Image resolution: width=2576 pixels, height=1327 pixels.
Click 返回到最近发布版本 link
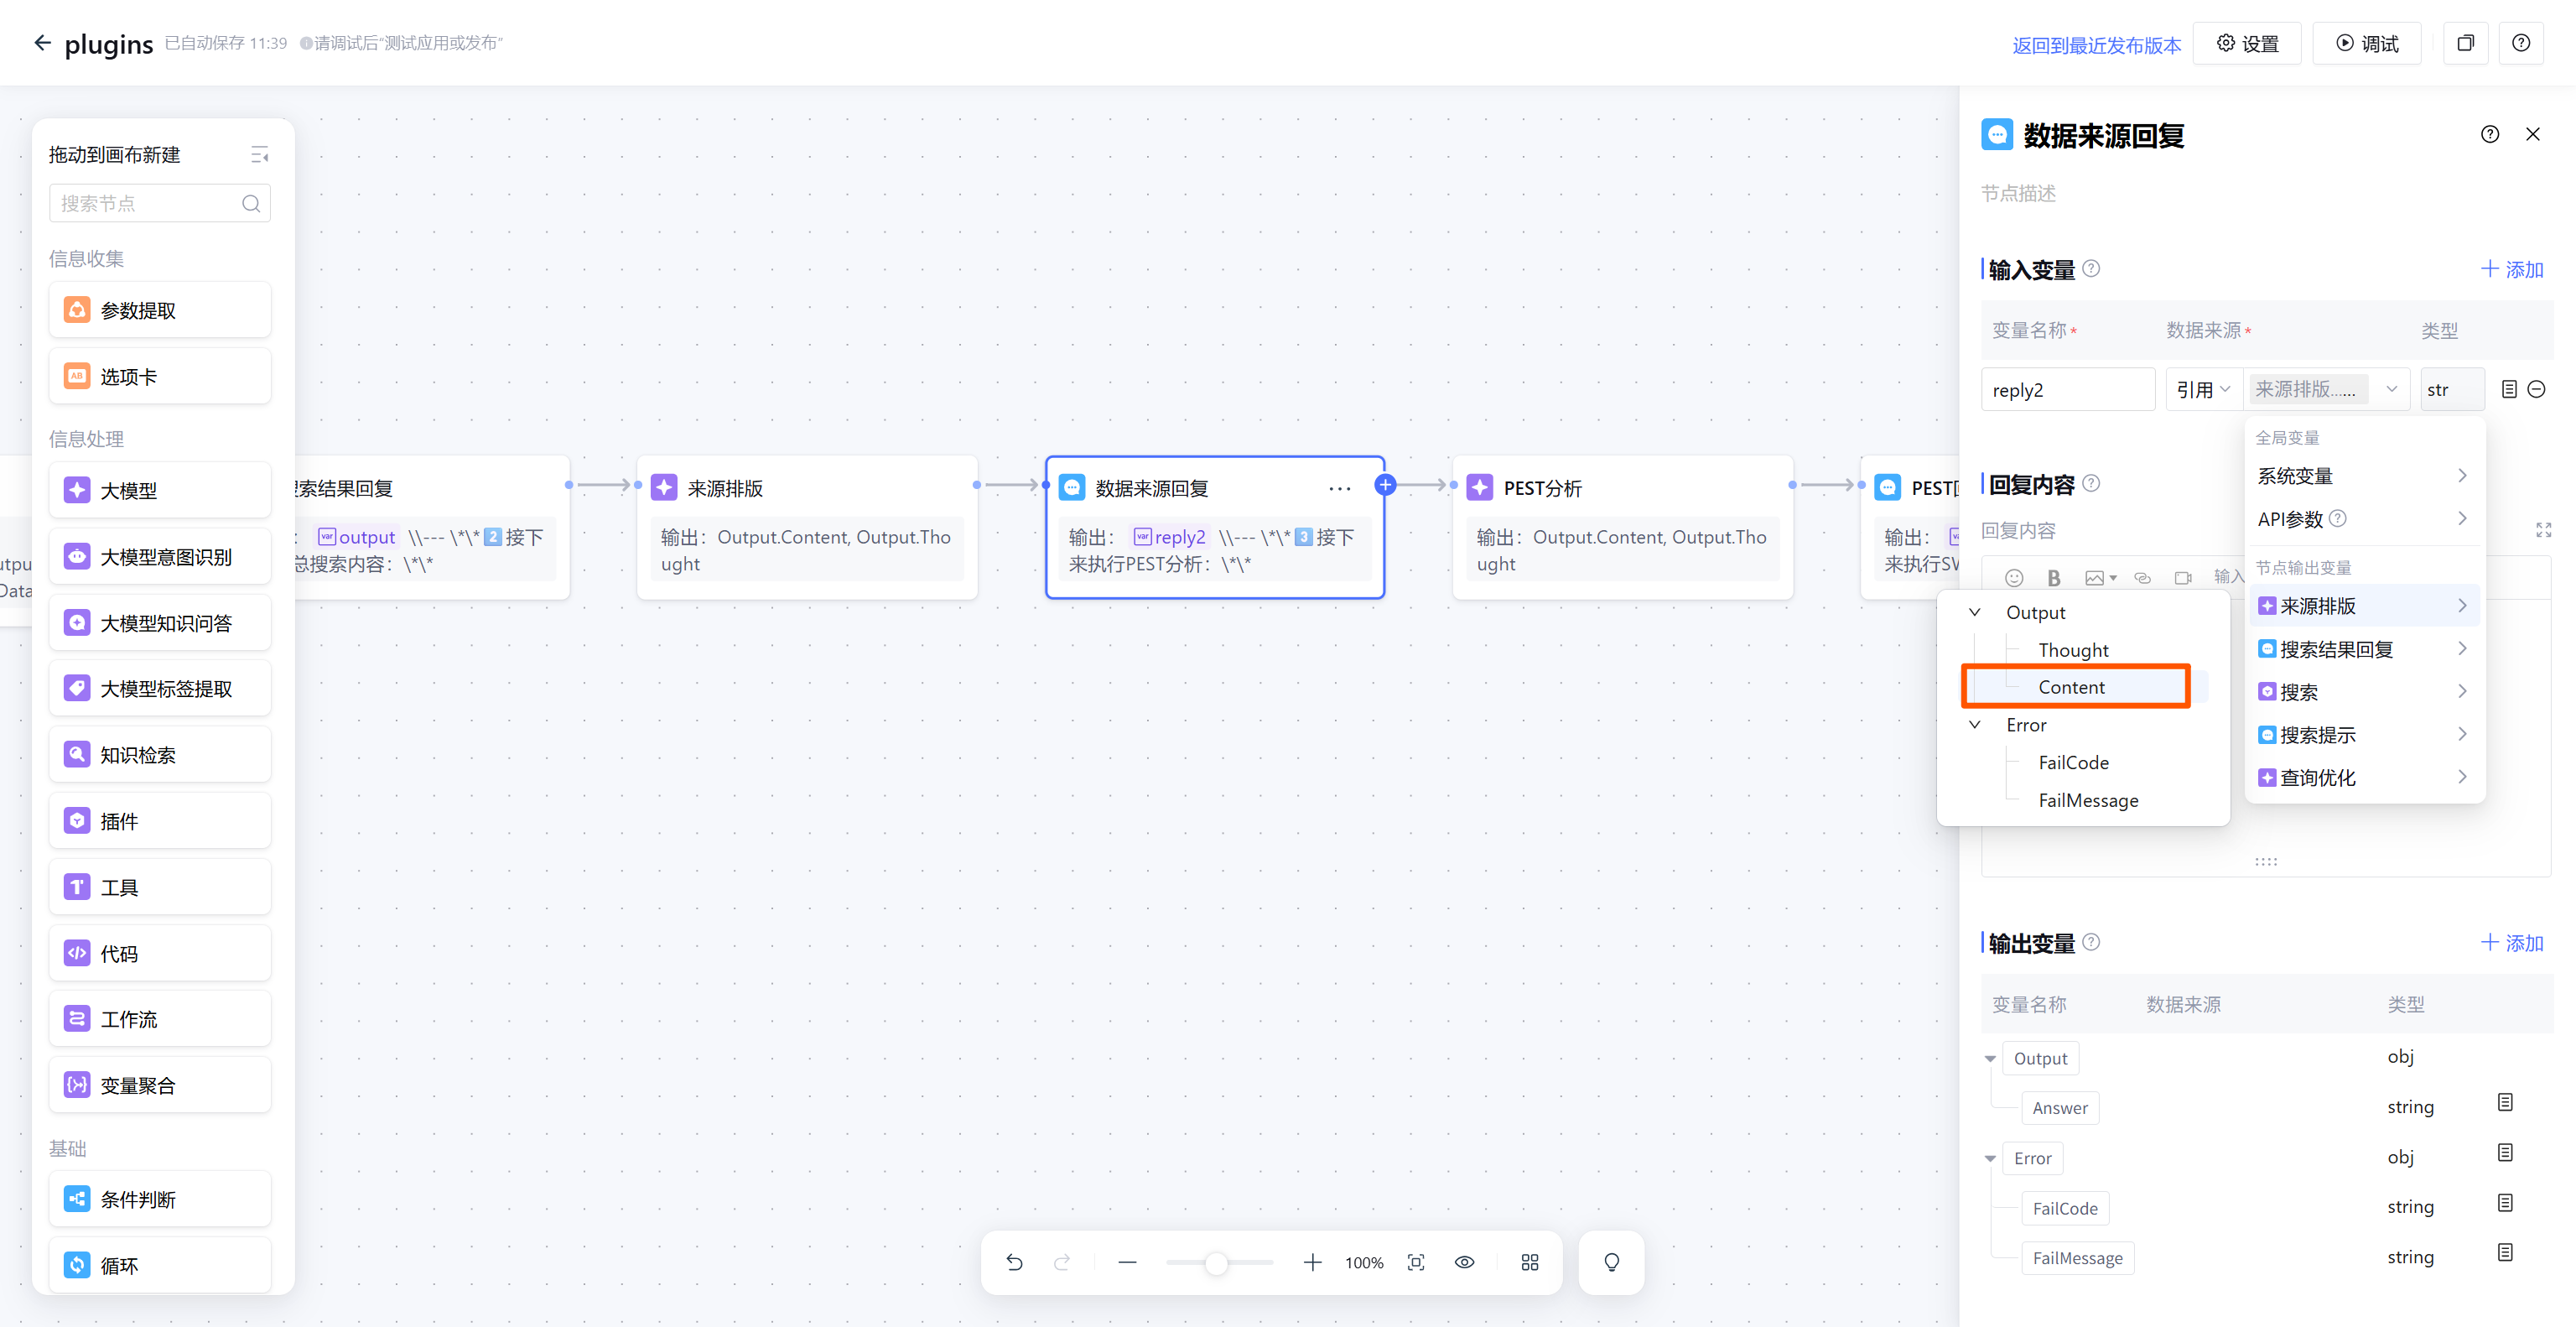(x=2096, y=44)
